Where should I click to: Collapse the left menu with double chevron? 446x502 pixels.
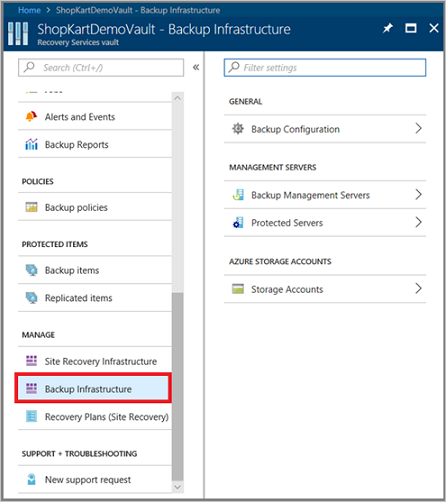(196, 67)
